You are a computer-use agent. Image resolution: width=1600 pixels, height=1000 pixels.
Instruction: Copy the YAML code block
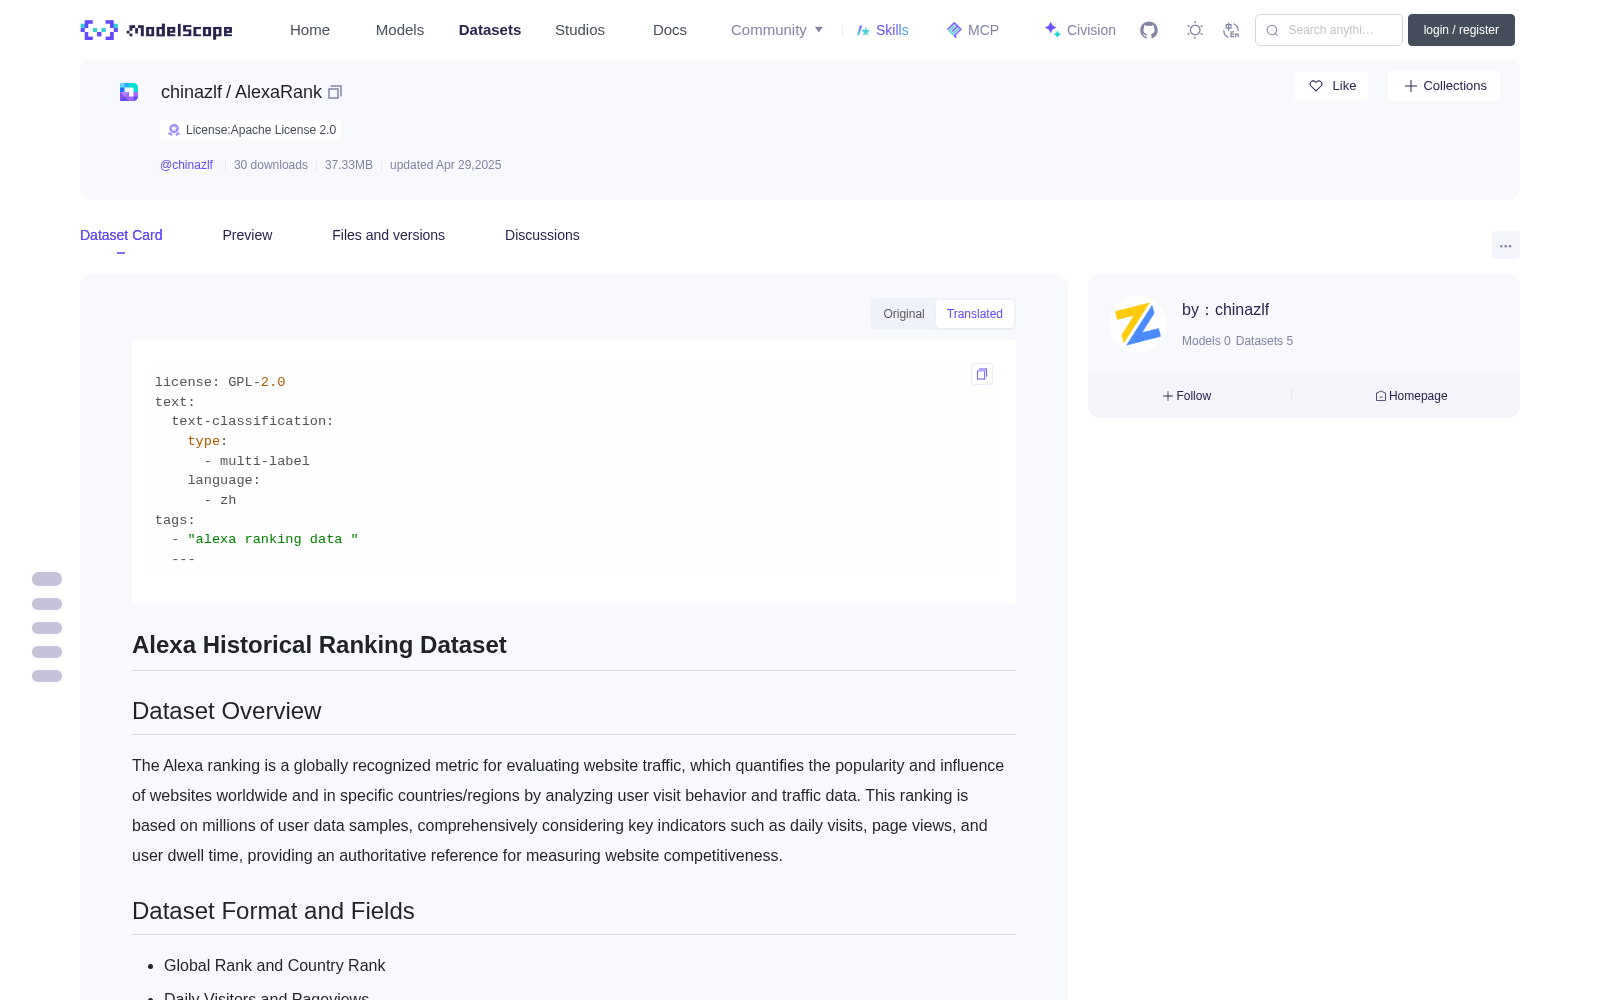(x=982, y=374)
